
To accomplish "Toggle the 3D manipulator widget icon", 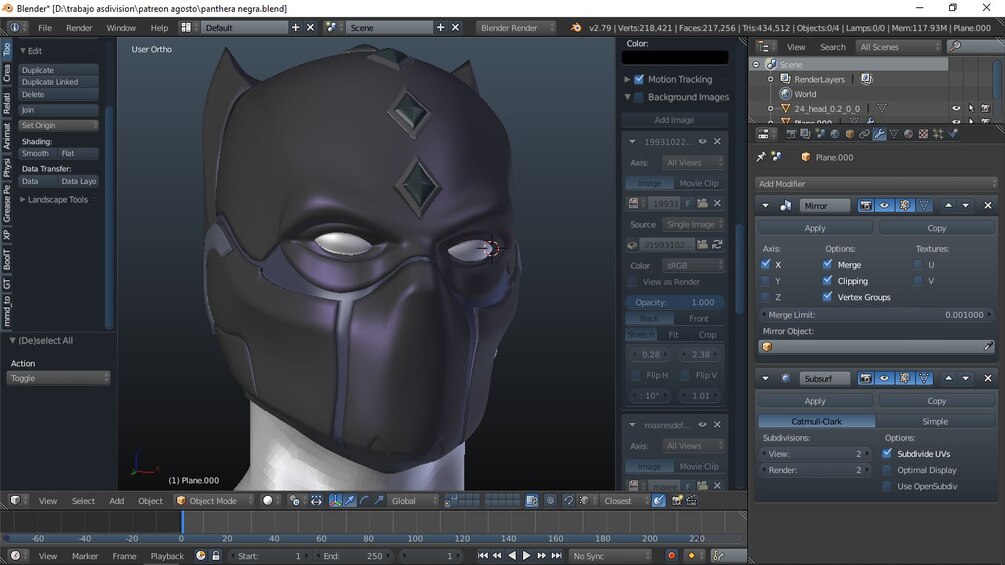I will pyautogui.click(x=335, y=501).
